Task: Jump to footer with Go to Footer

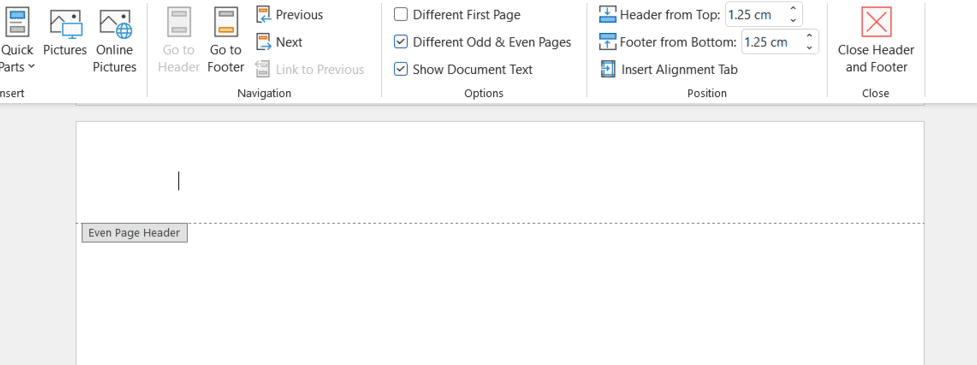Action: (x=226, y=40)
